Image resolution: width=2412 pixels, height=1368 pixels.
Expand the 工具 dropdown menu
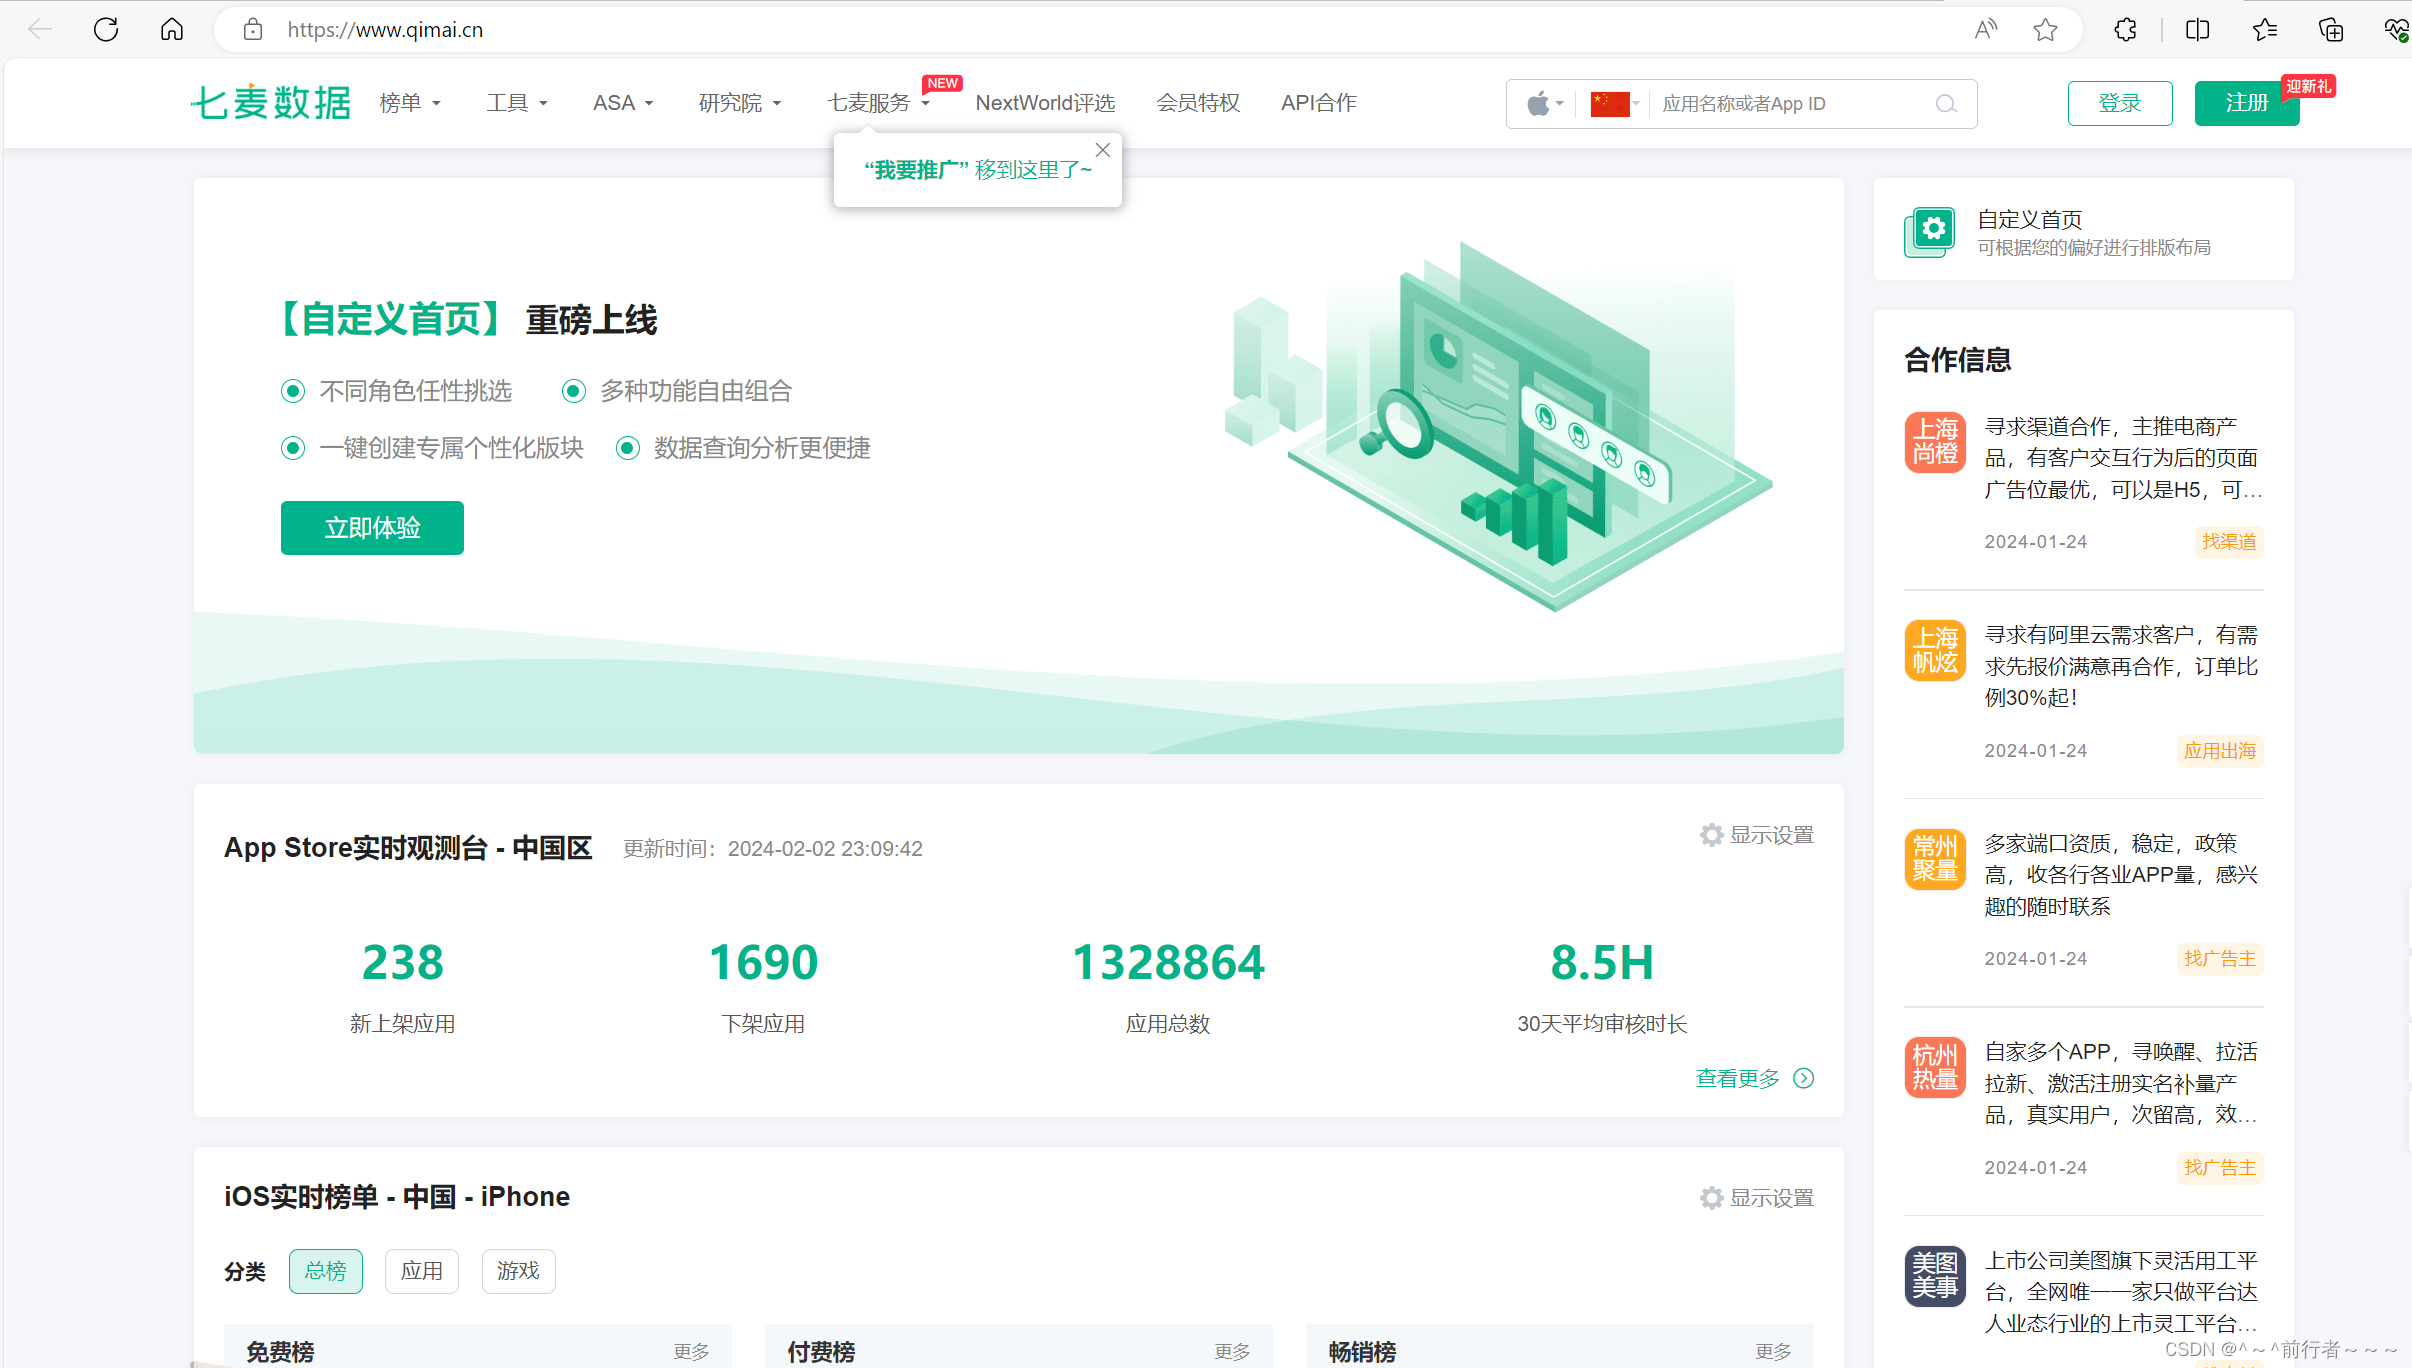pos(517,103)
